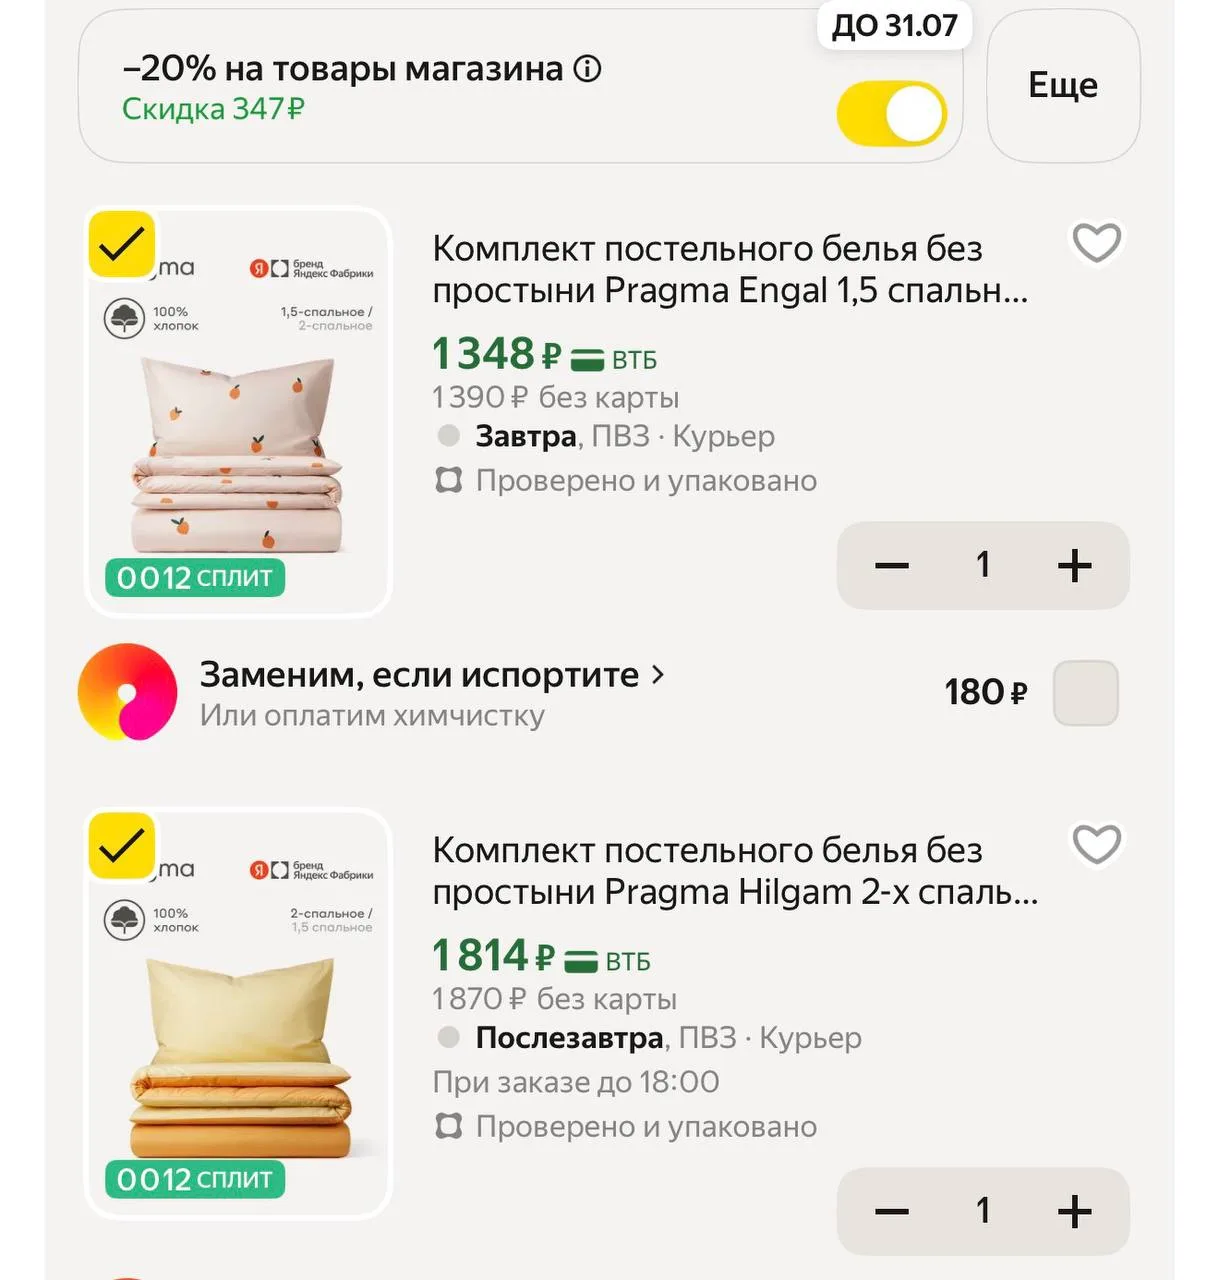Image resolution: width=1219 pixels, height=1280 pixels.
Task: Expand 'Заменим, если испортите' chevron
Action: click(657, 675)
